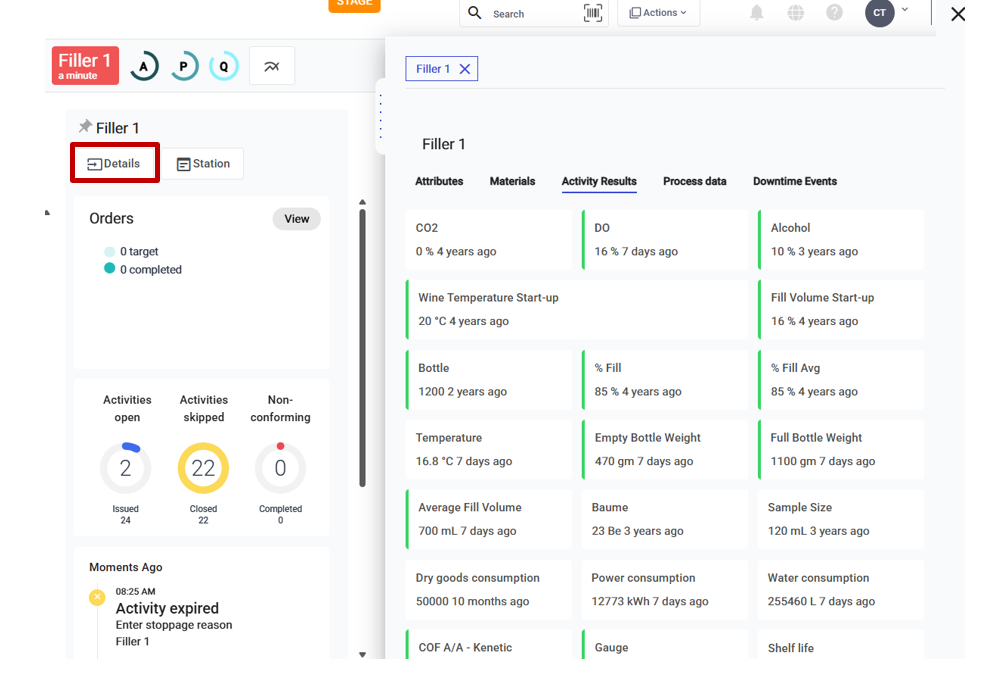This screenshot has width=995, height=674.
Task: Click the Activities skipped 22 ring gauge
Action: (x=203, y=468)
